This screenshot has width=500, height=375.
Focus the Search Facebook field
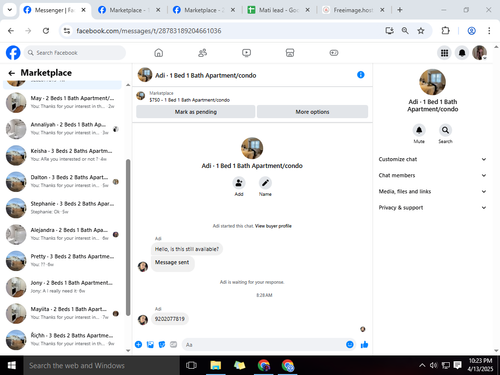click(75, 53)
